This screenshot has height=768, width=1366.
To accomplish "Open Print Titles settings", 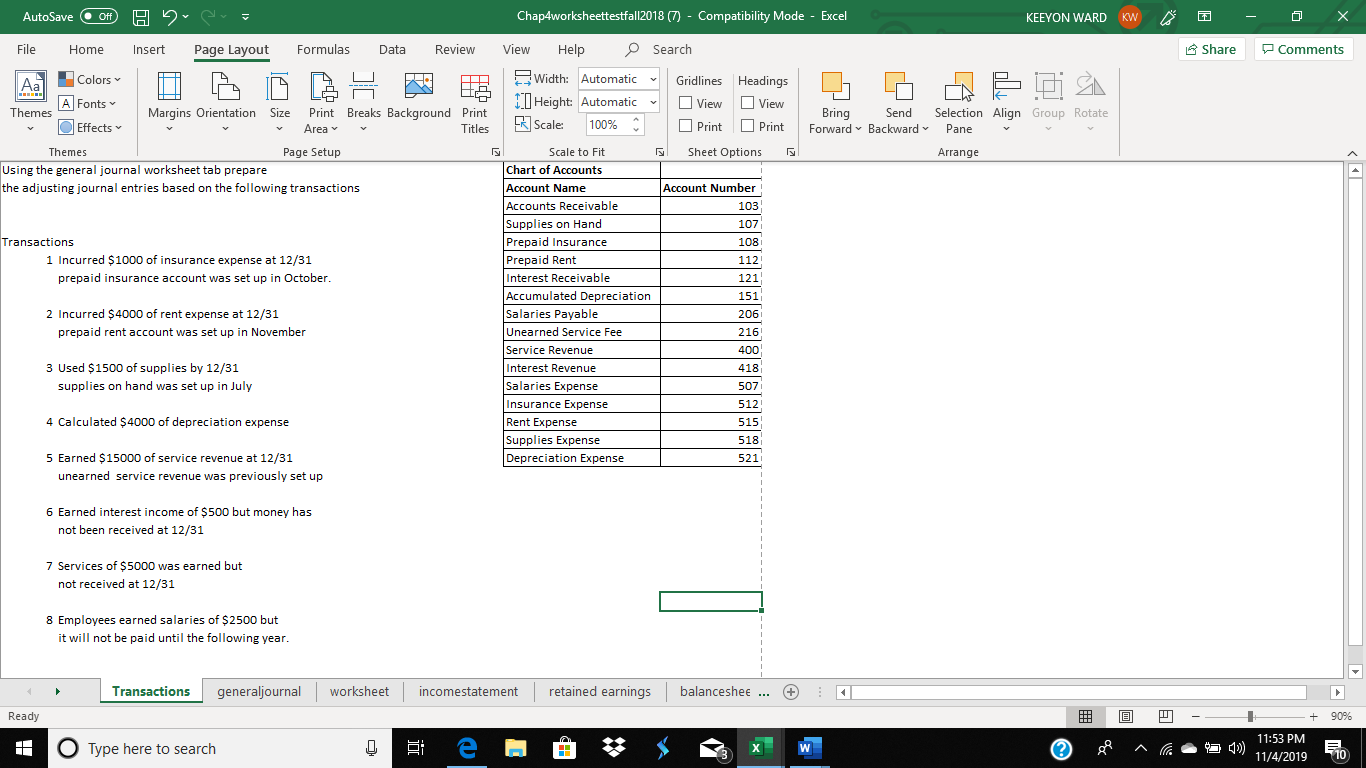I will point(475,103).
